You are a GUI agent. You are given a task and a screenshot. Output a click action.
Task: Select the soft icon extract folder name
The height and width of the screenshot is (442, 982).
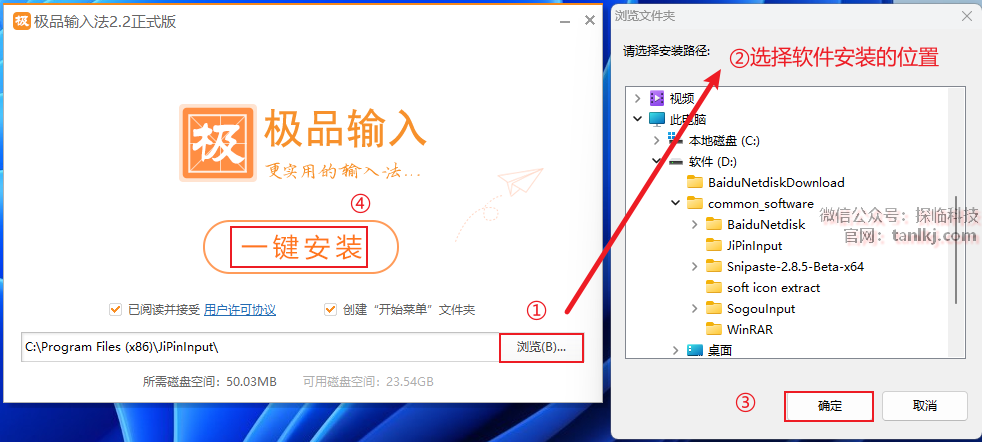click(773, 287)
